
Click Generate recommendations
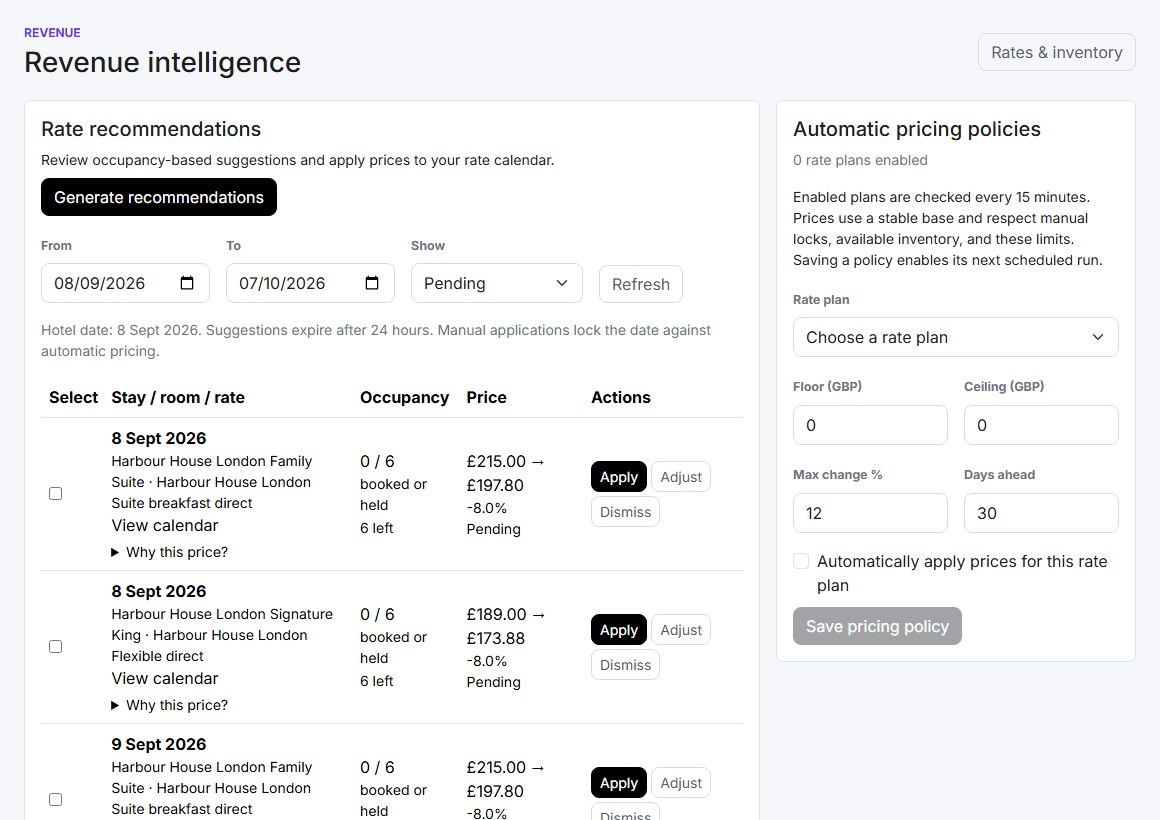tap(159, 198)
